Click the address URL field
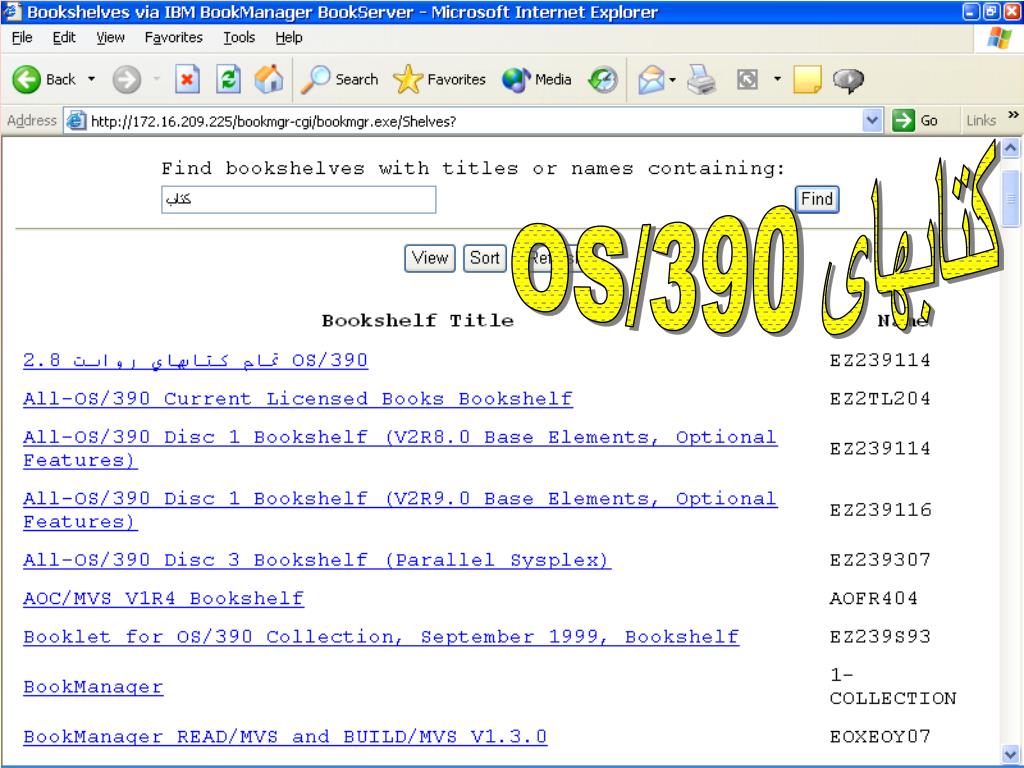The width and height of the screenshot is (1024, 768). coord(474,121)
